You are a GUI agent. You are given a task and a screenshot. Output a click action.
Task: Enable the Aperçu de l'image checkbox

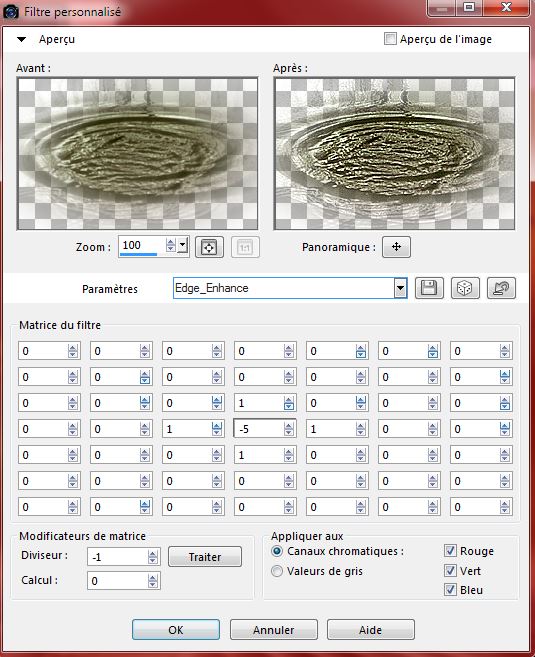[390, 39]
